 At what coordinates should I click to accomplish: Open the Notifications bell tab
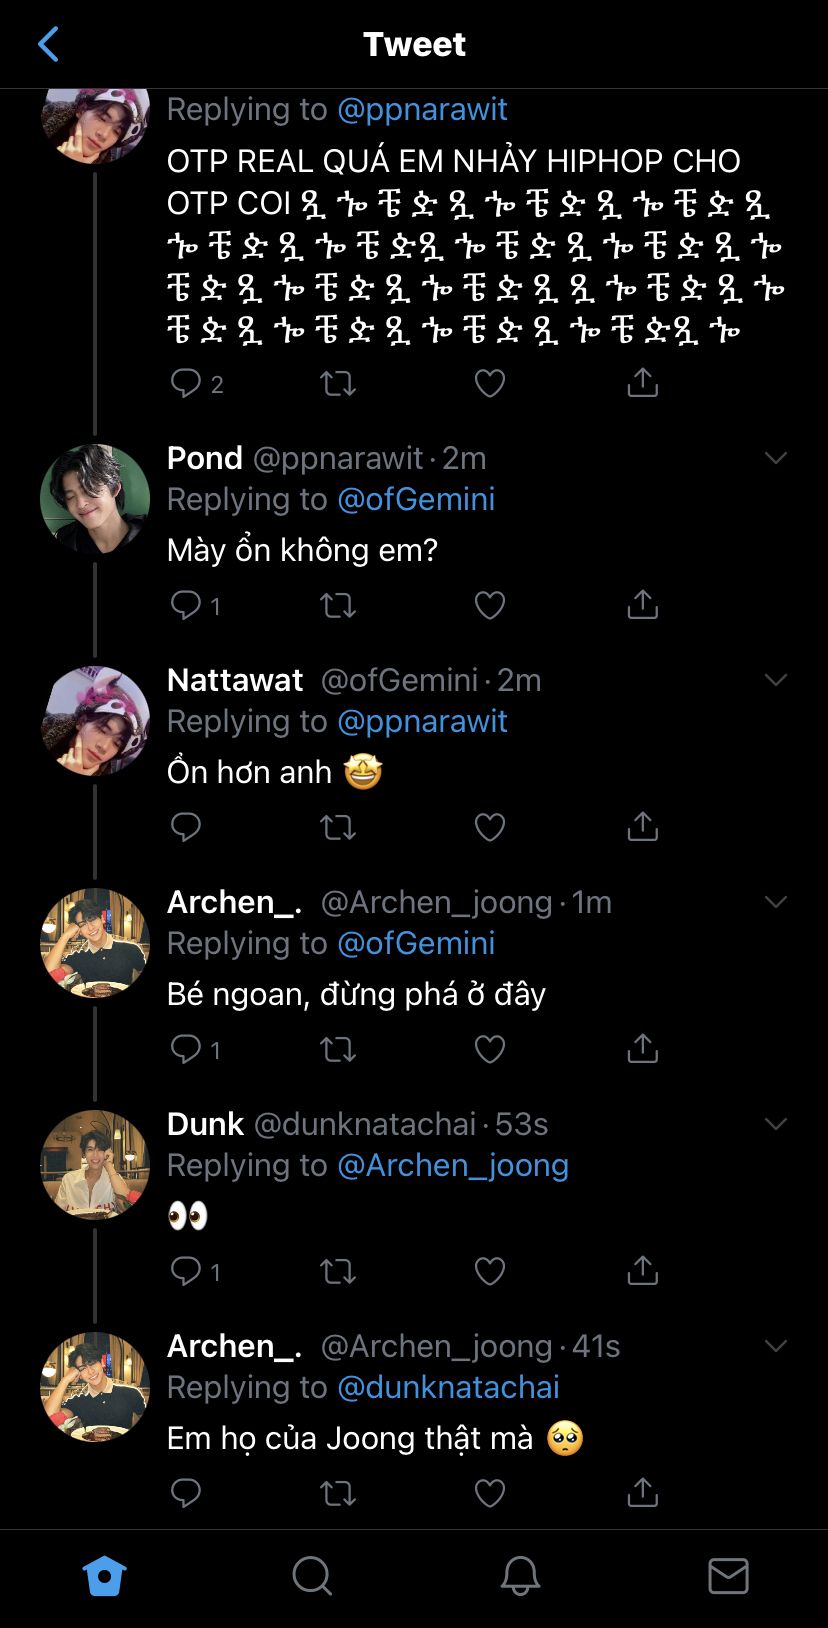click(x=520, y=1576)
